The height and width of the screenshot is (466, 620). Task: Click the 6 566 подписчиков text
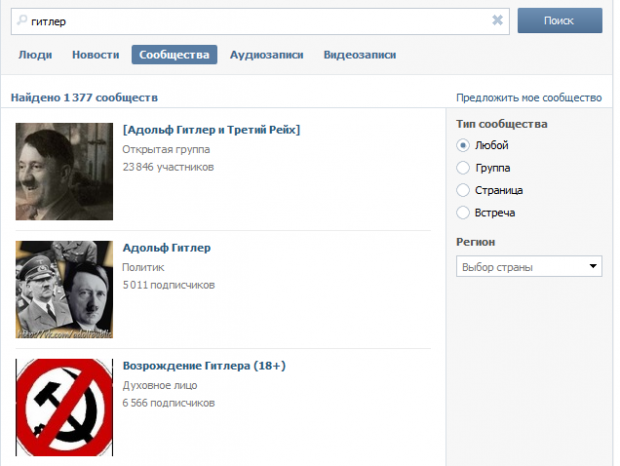[168, 403]
